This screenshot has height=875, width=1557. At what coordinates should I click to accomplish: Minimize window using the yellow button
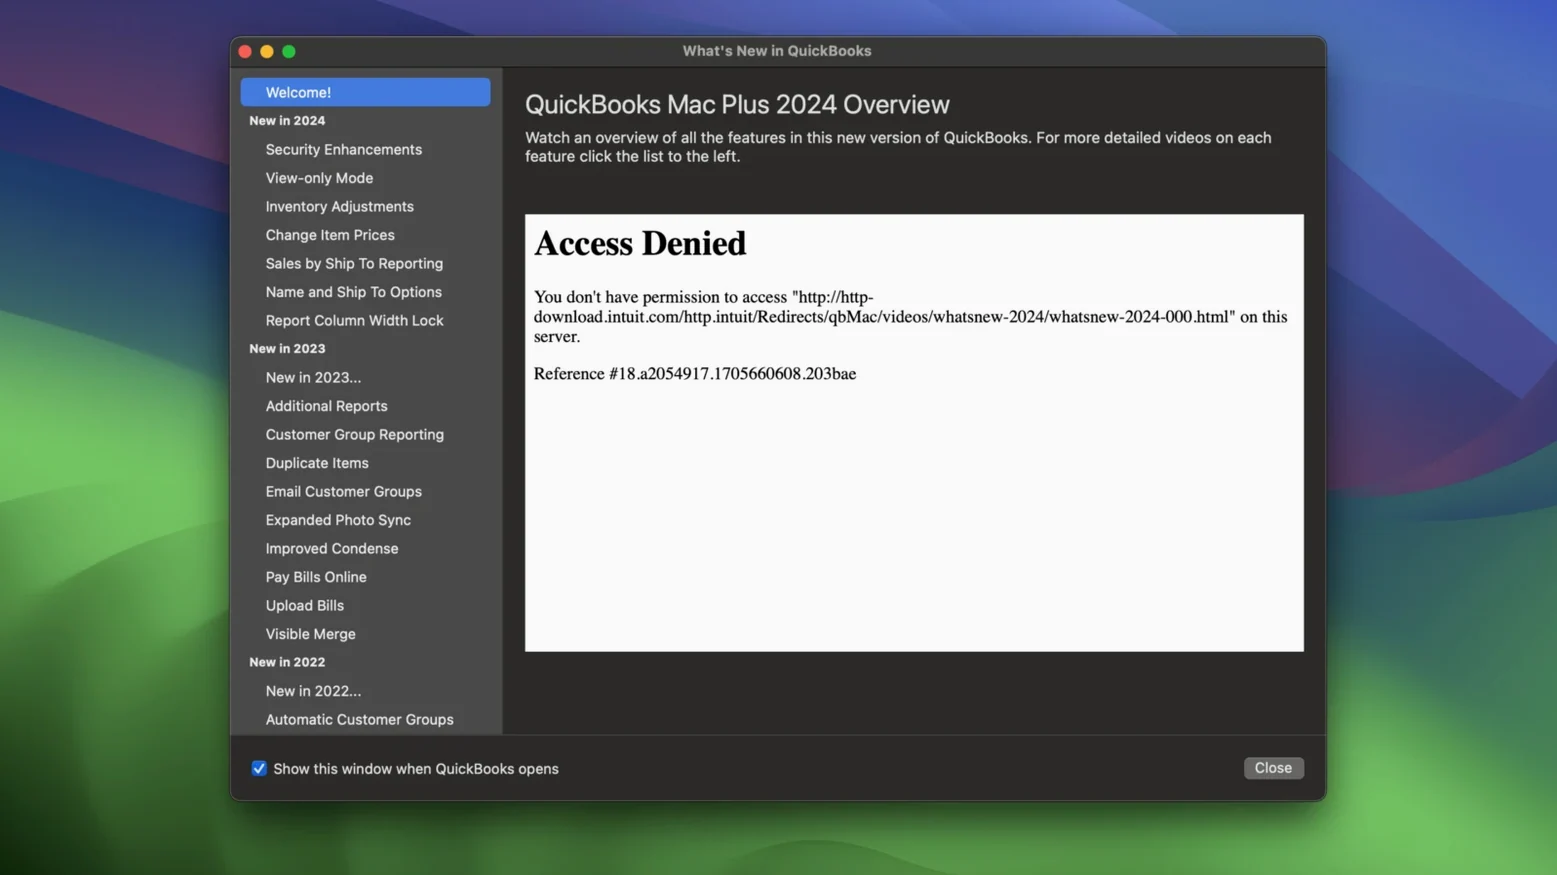pos(267,51)
